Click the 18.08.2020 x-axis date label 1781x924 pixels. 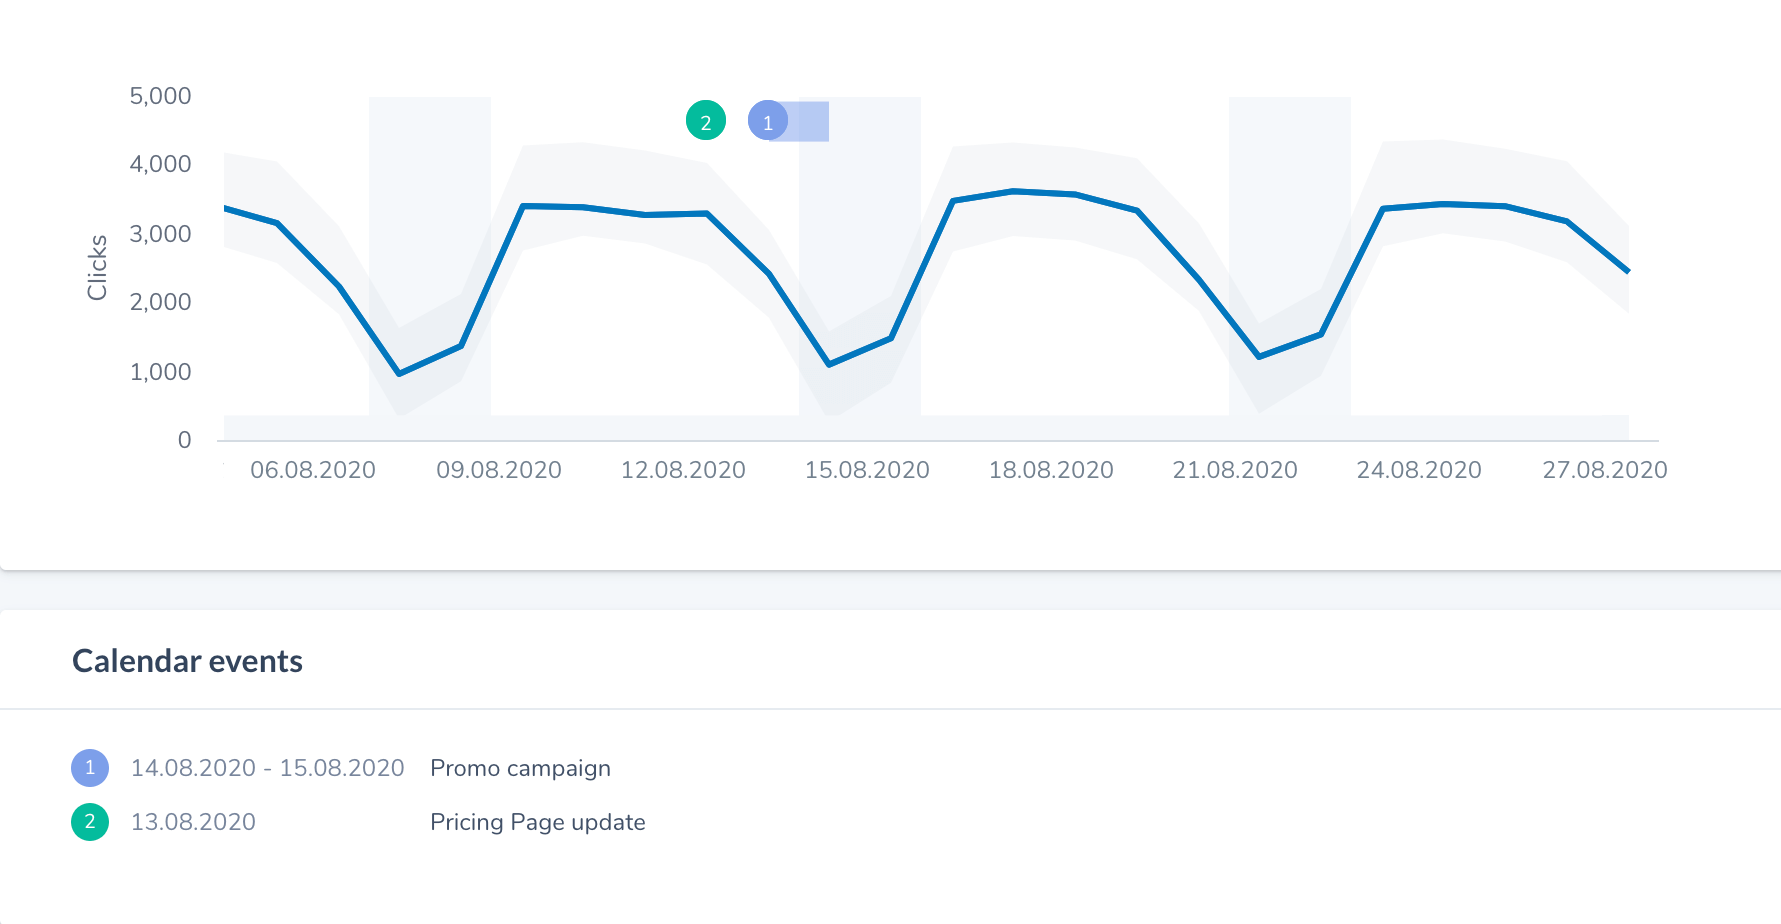click(x=1051, y=470)
